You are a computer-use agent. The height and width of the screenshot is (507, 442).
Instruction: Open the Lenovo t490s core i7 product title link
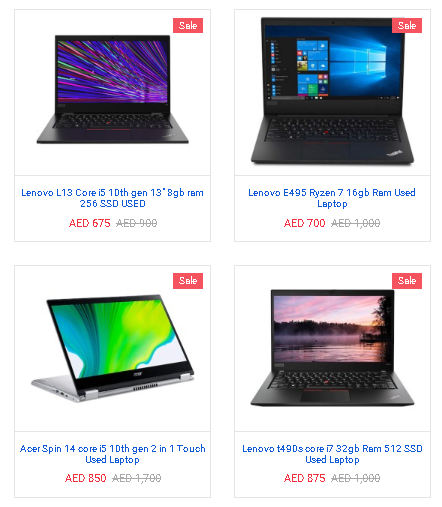click(332, 454)
